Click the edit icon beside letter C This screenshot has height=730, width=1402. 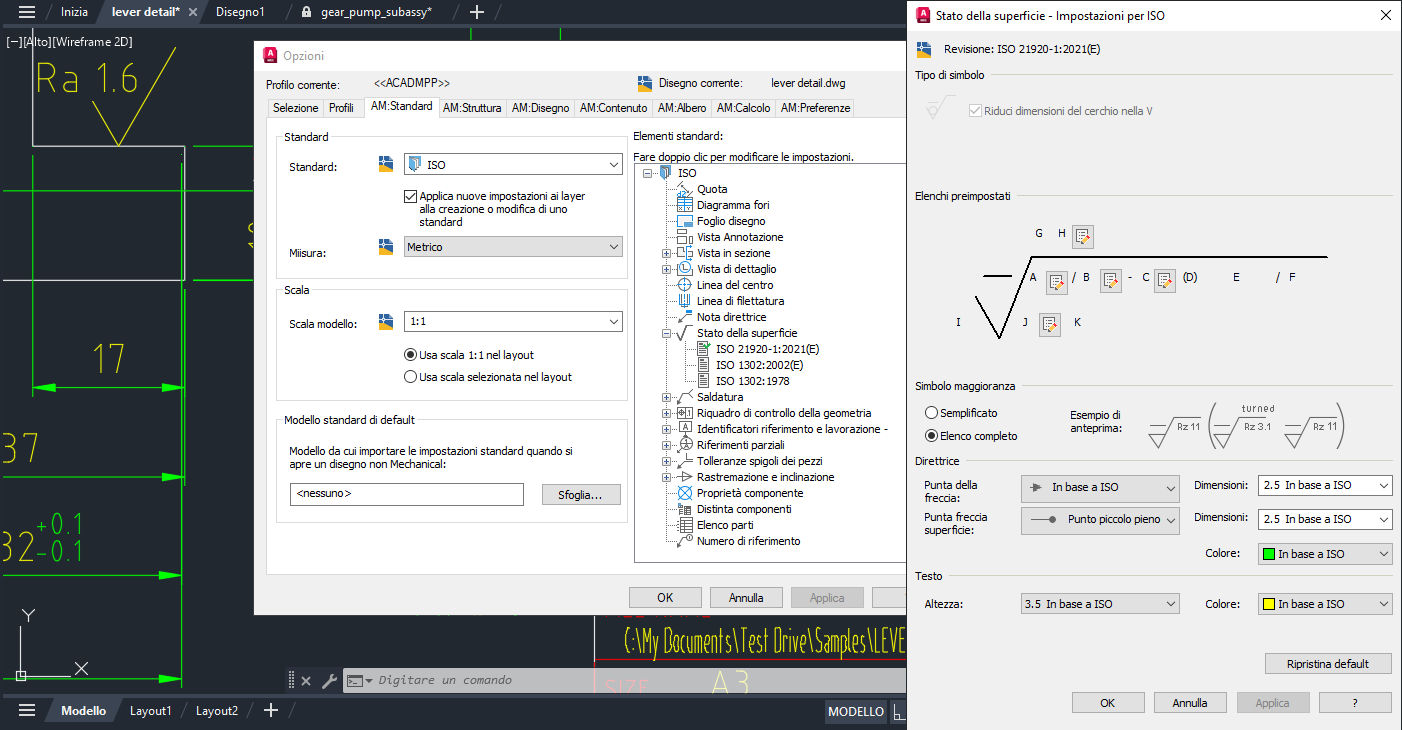point(1164,281)
